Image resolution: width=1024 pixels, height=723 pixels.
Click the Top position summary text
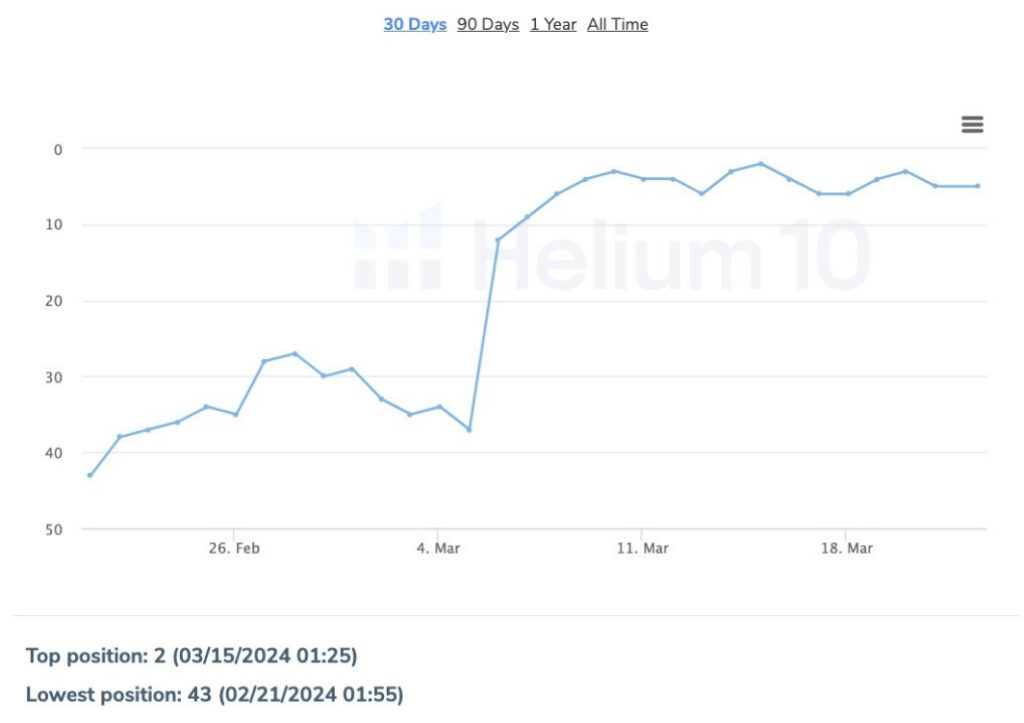(190, 655)
